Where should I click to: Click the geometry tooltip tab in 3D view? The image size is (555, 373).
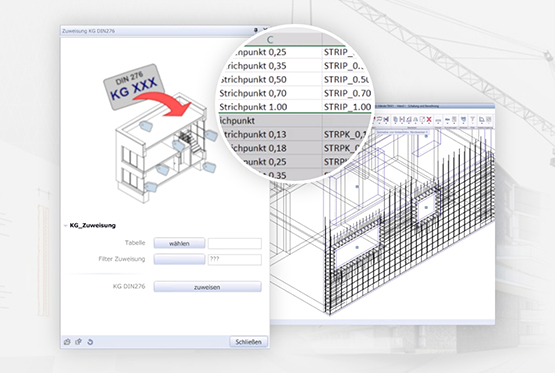(402, 132)
